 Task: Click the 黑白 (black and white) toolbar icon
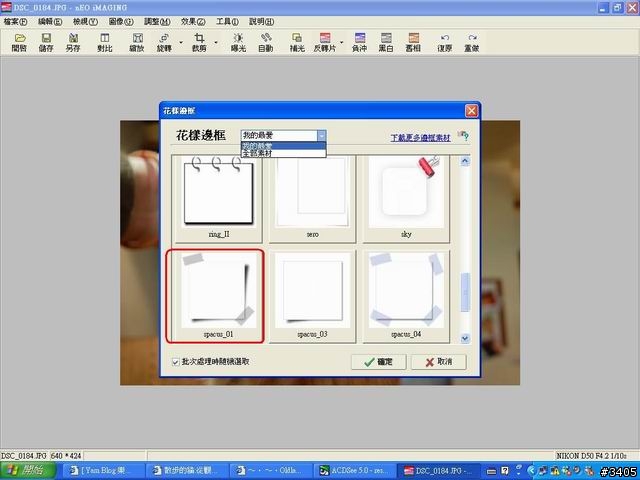[386, 42]
